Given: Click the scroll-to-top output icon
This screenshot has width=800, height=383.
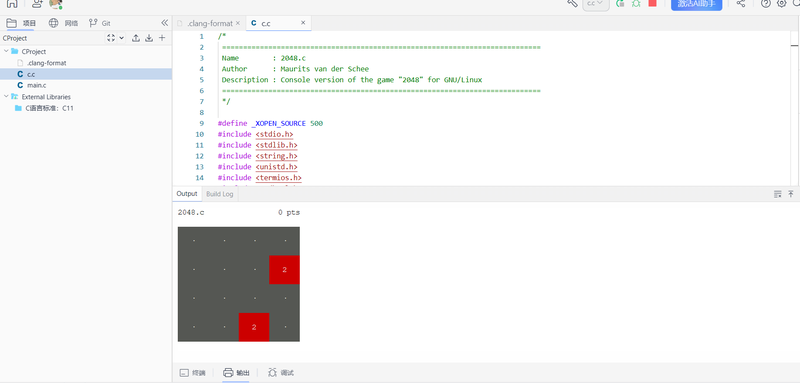Looking at the screenshot, I should (791, 194).
